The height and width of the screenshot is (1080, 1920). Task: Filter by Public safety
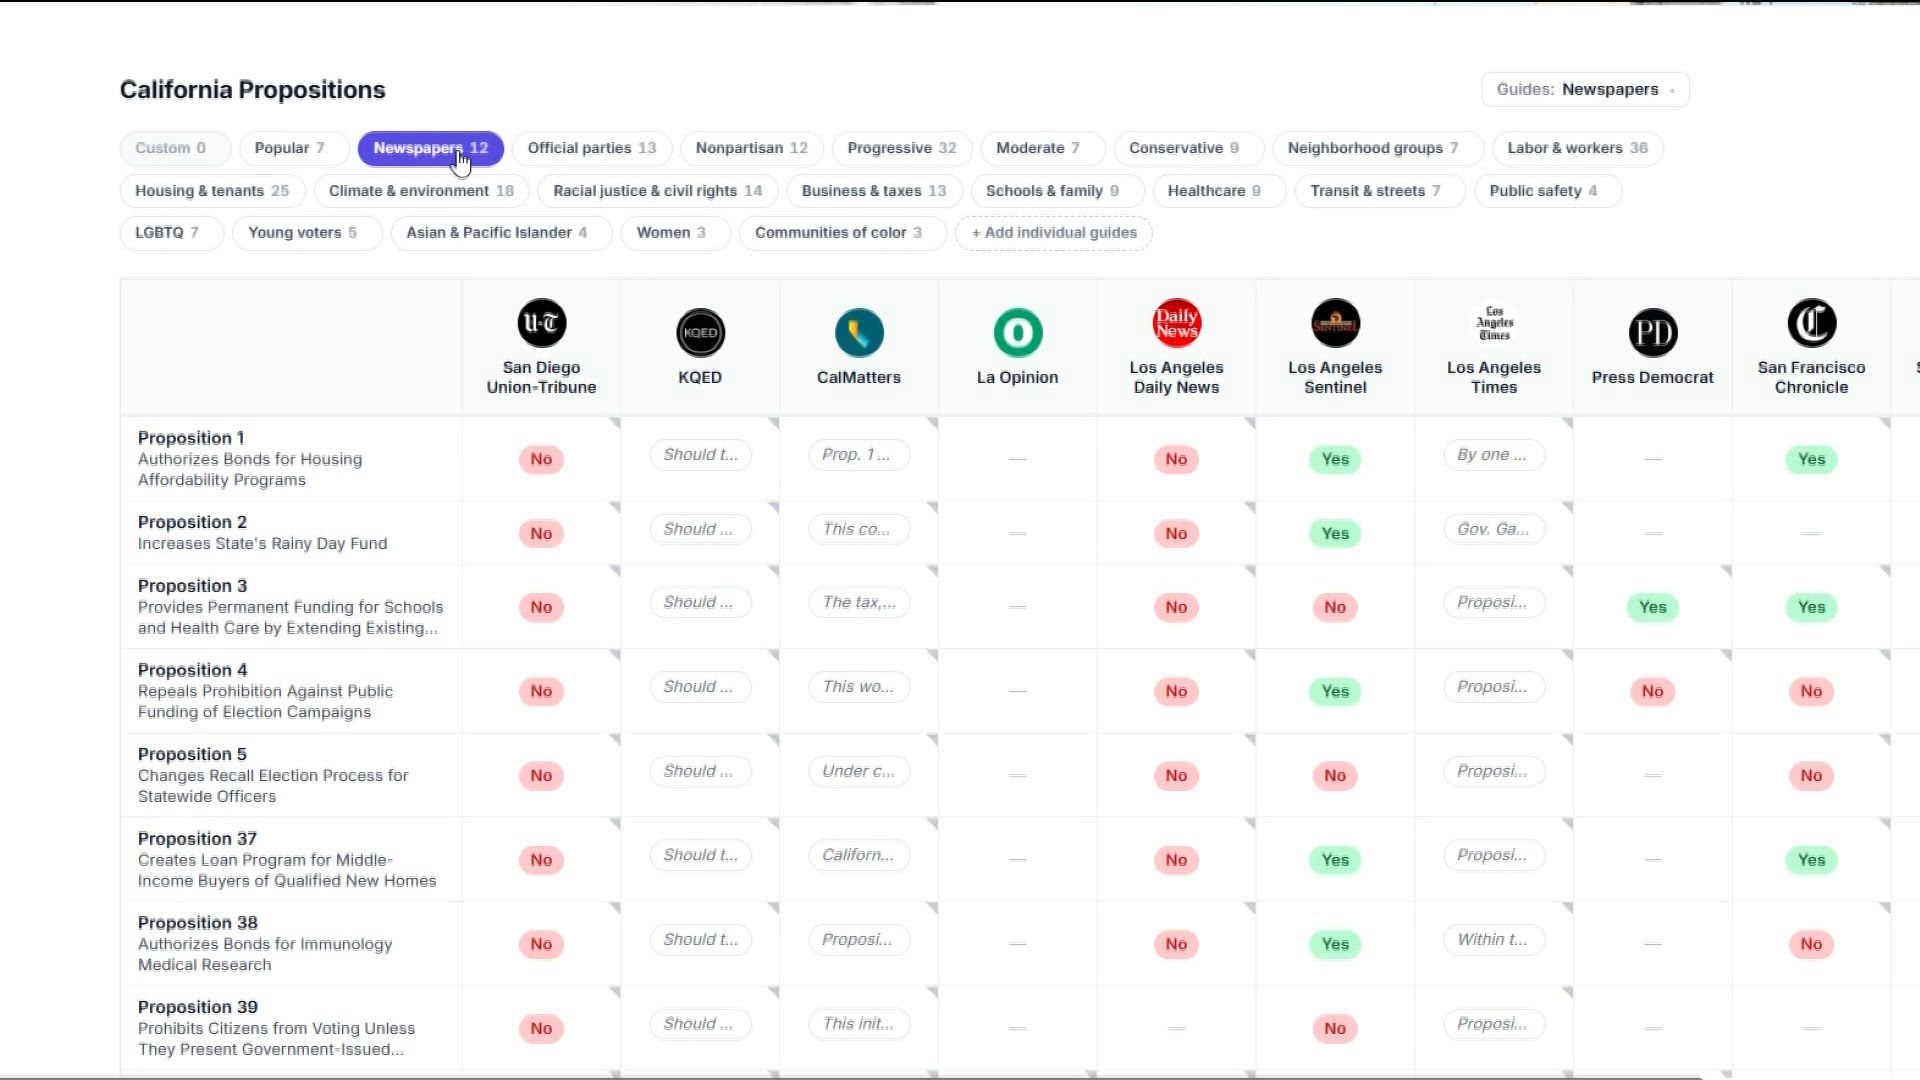tap(1548, 191)
